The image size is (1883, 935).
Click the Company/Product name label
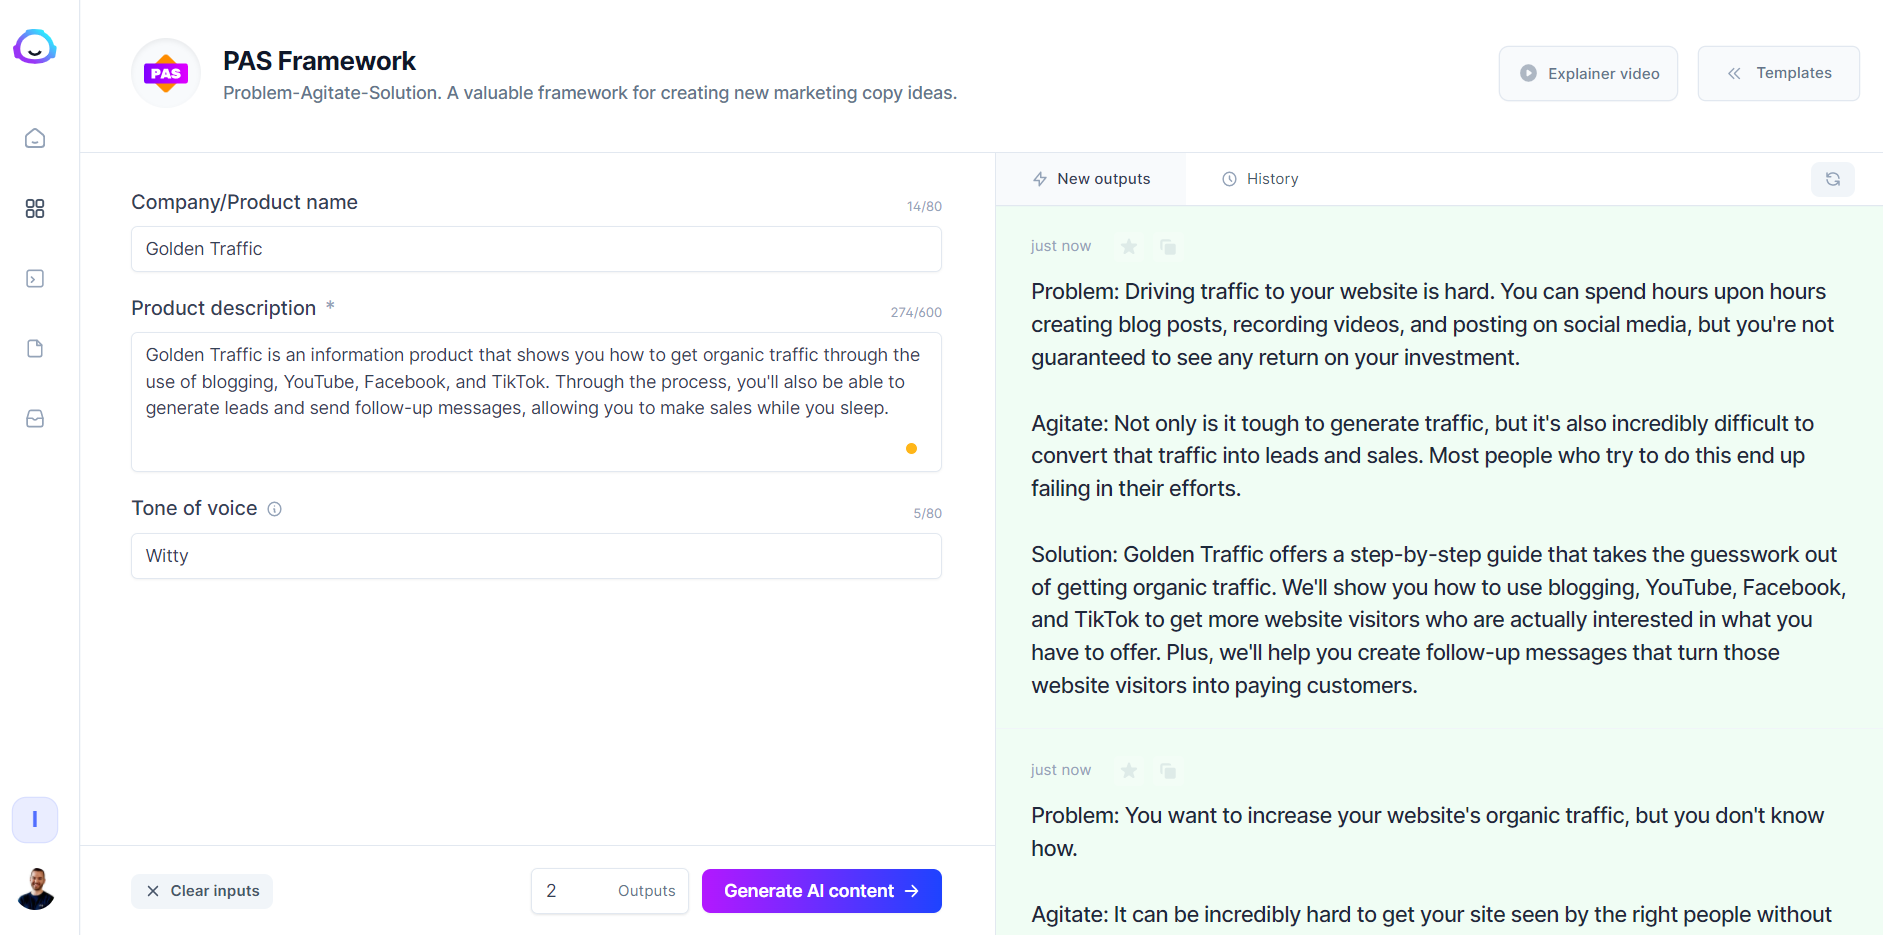pos(244,202)
